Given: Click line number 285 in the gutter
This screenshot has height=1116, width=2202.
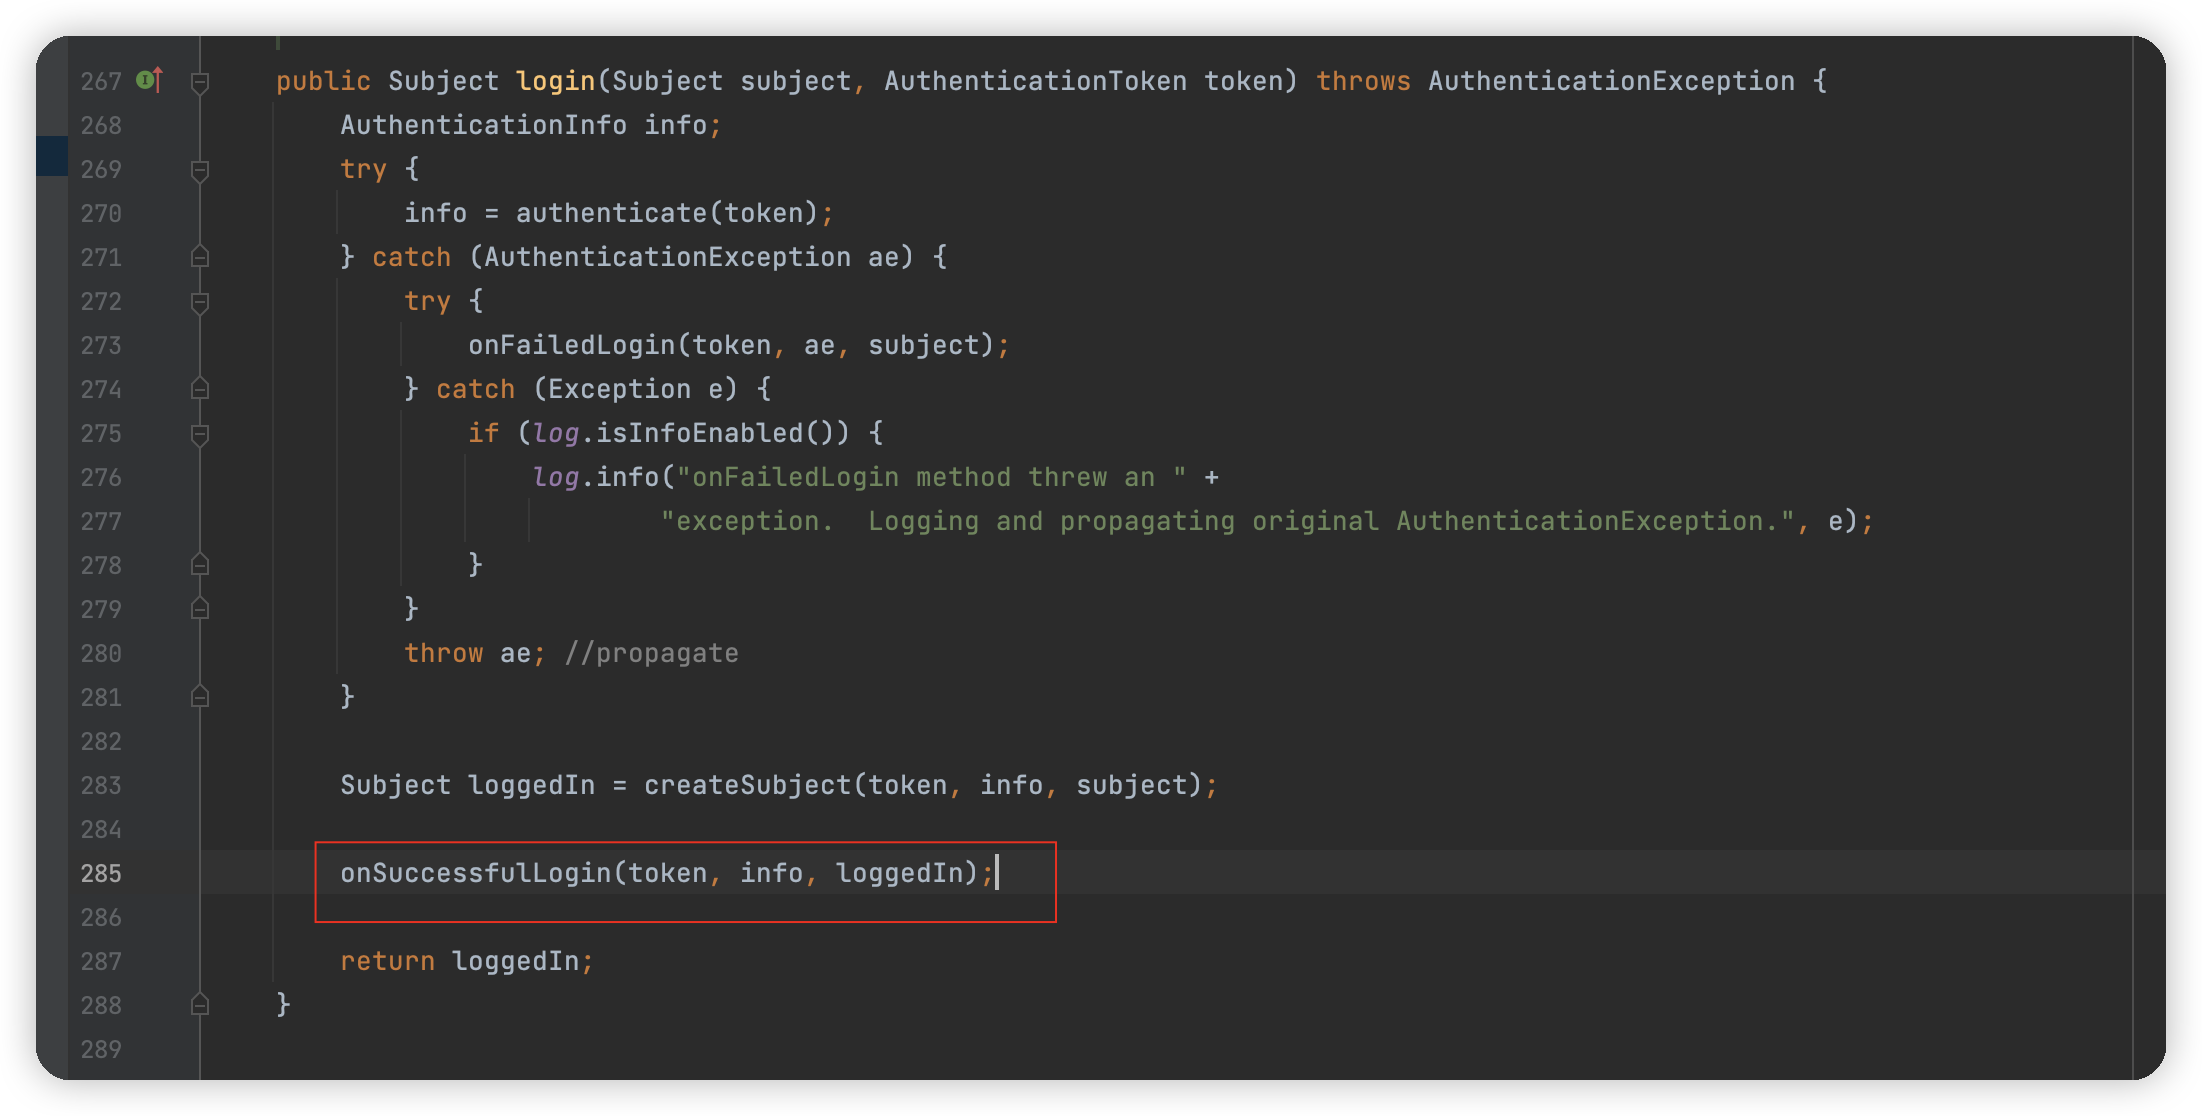Looking at the screenshot, I should pos(101,874).
